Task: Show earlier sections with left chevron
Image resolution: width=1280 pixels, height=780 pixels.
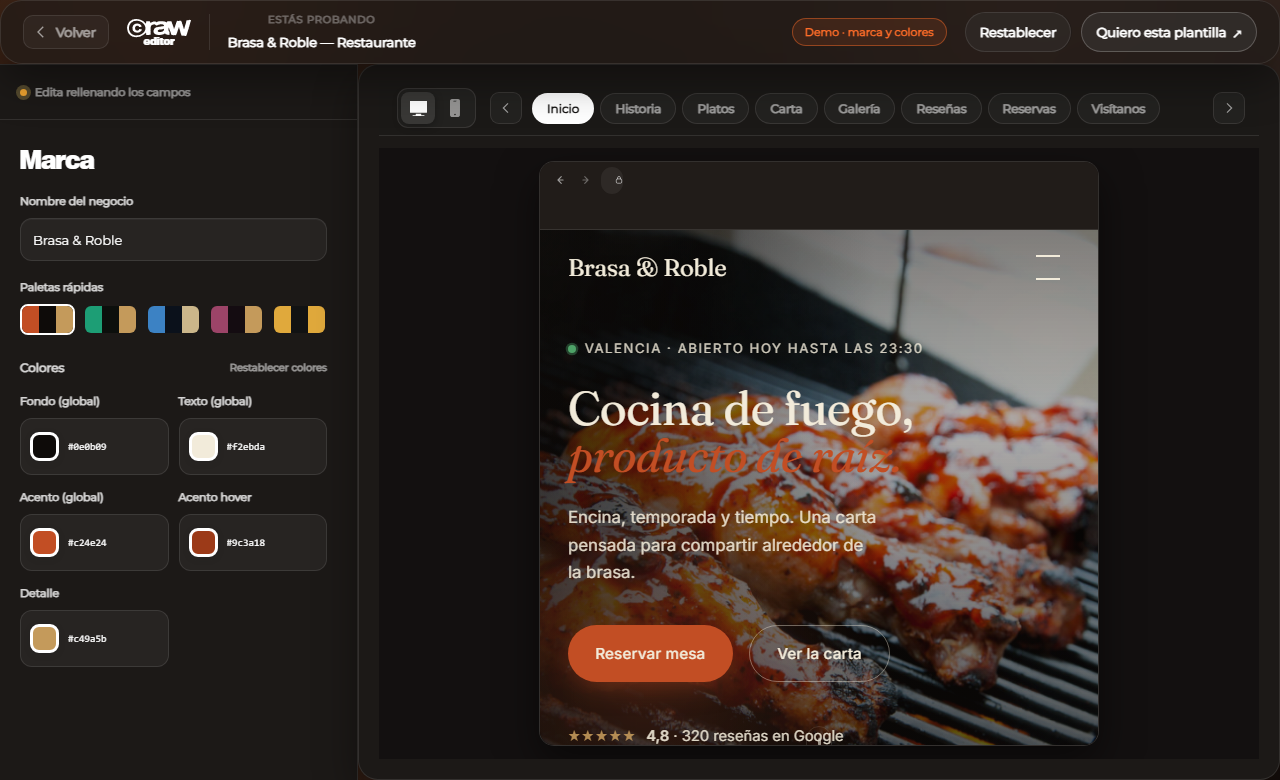Action: coord(506,108)
